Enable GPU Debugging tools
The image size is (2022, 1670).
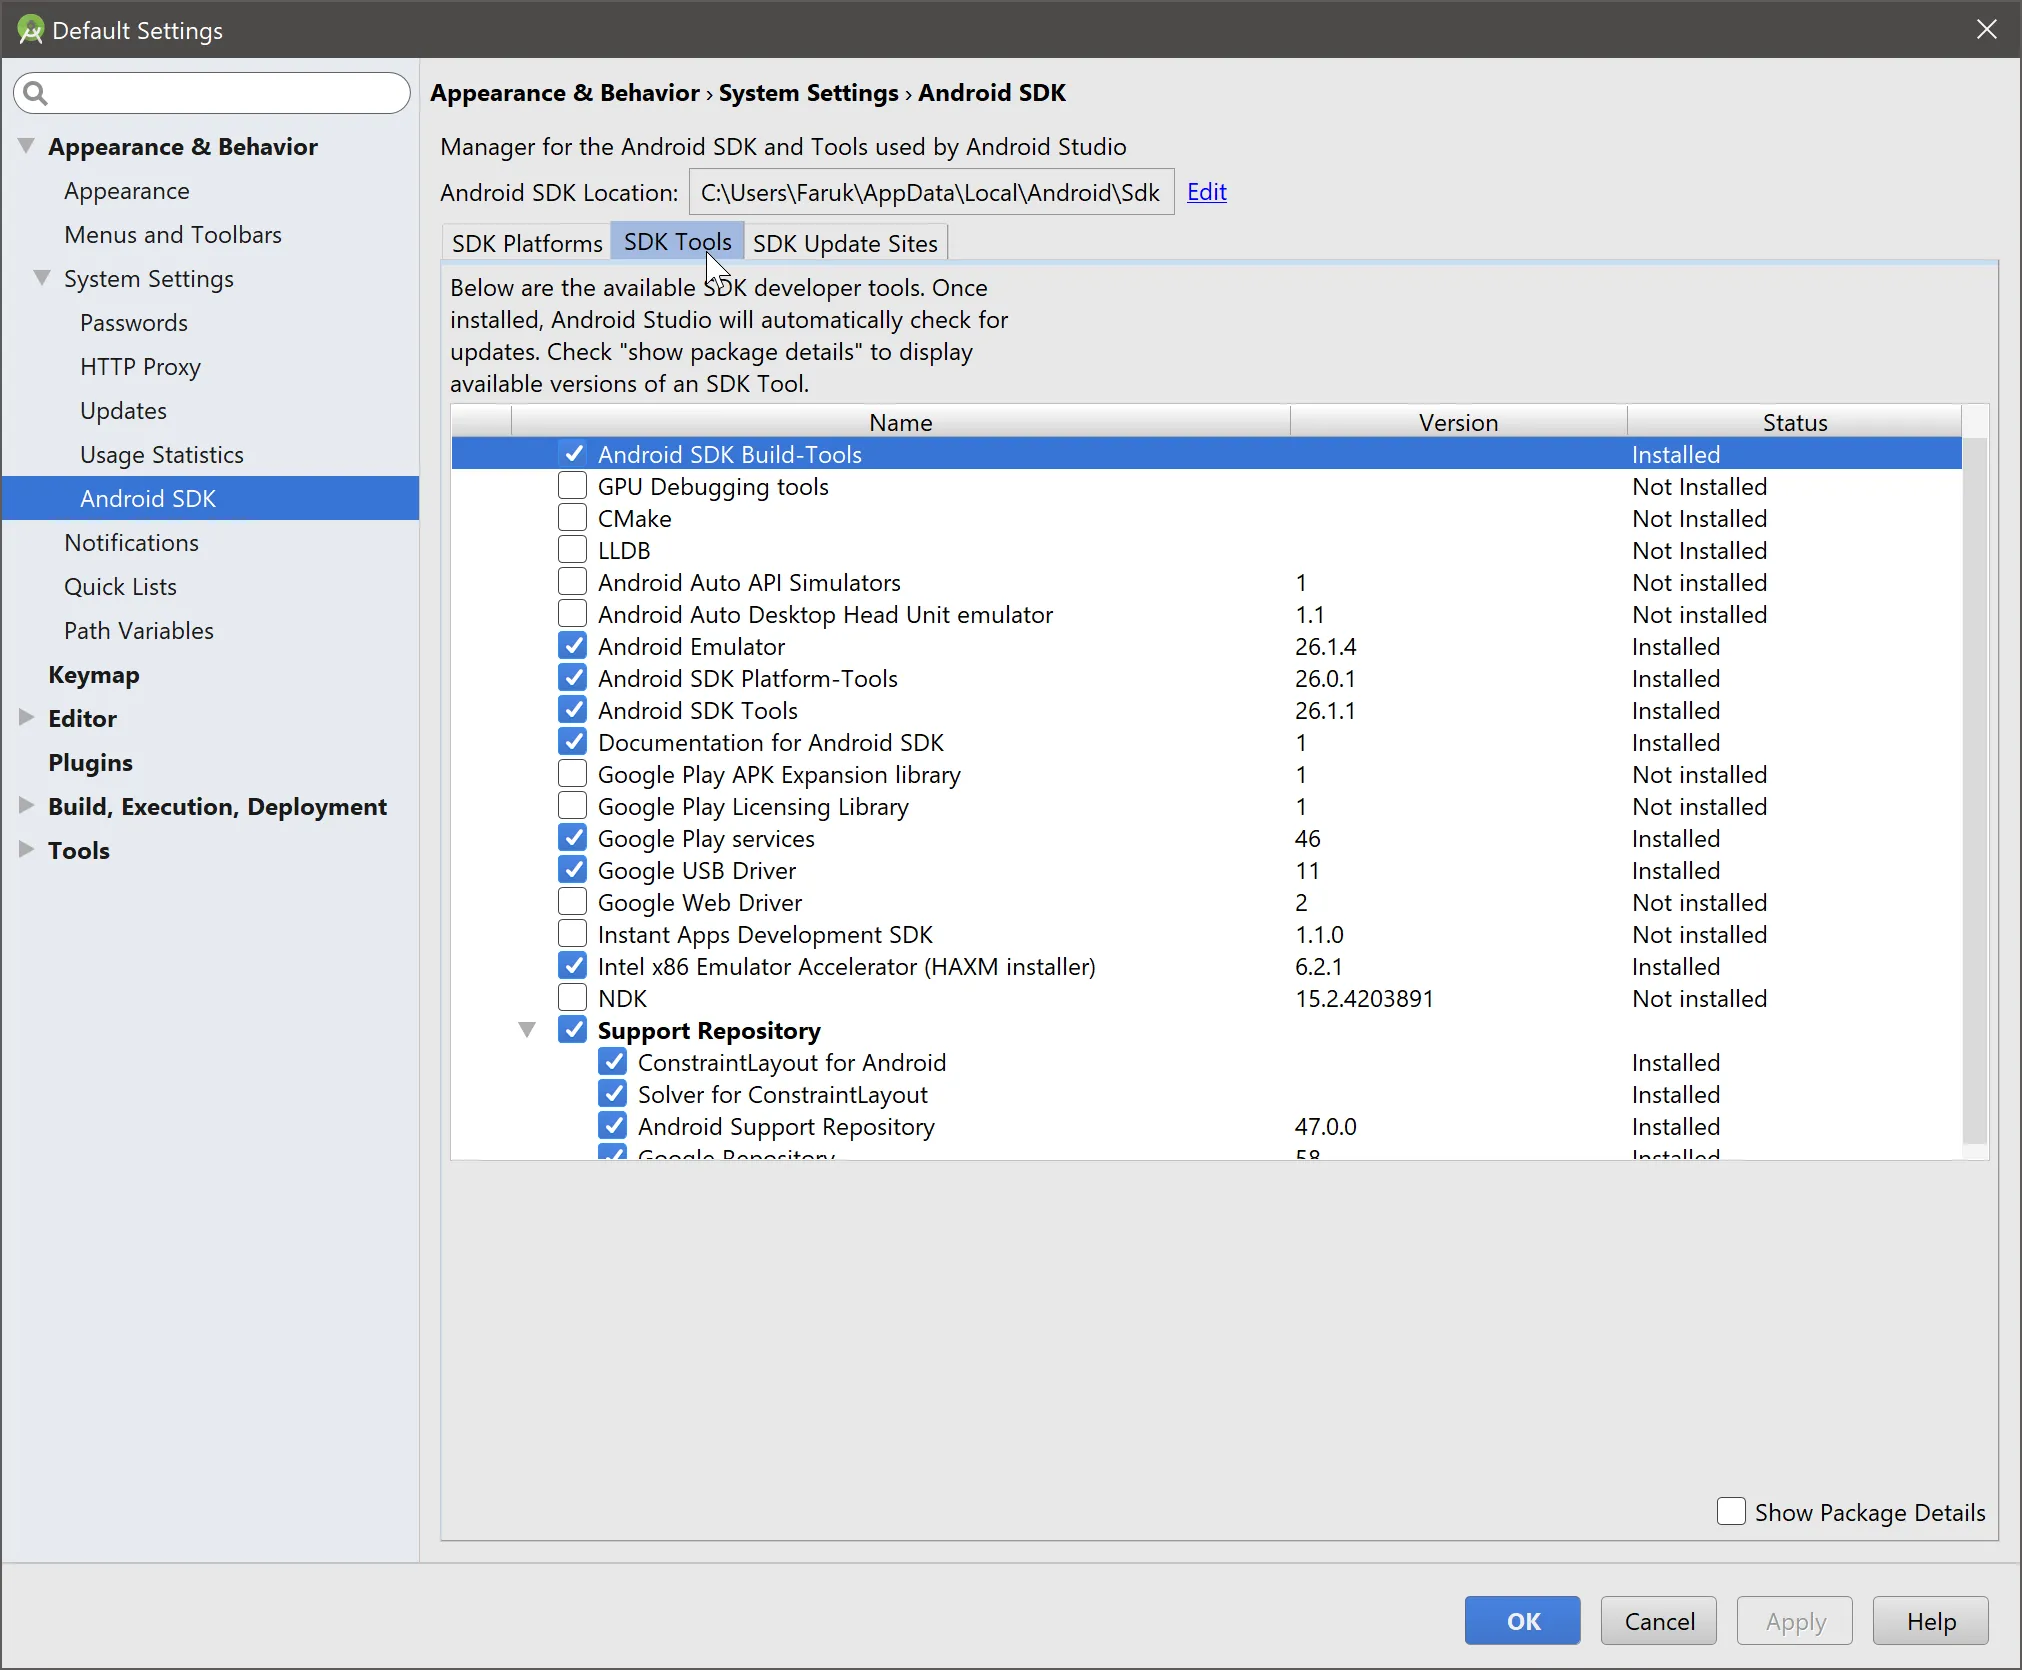pos(570,485)
